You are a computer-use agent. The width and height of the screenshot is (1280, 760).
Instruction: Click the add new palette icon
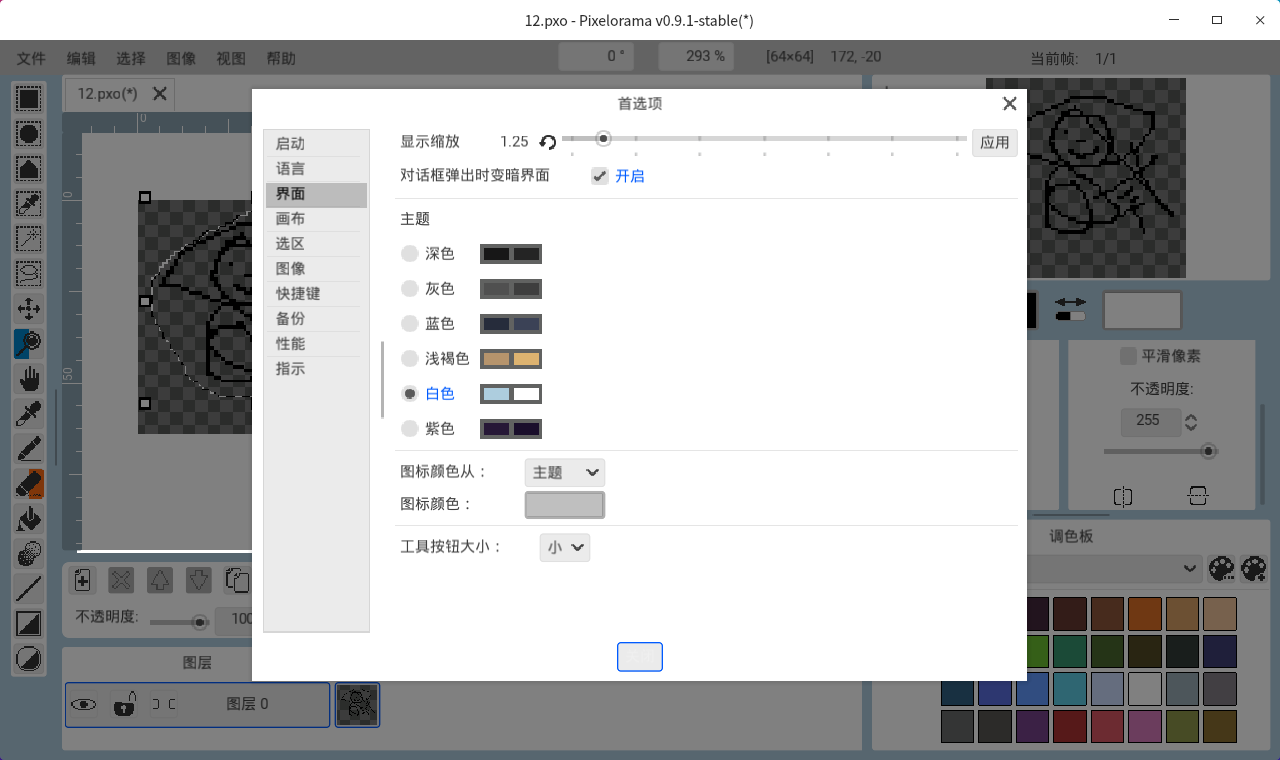pos(1221,569)
